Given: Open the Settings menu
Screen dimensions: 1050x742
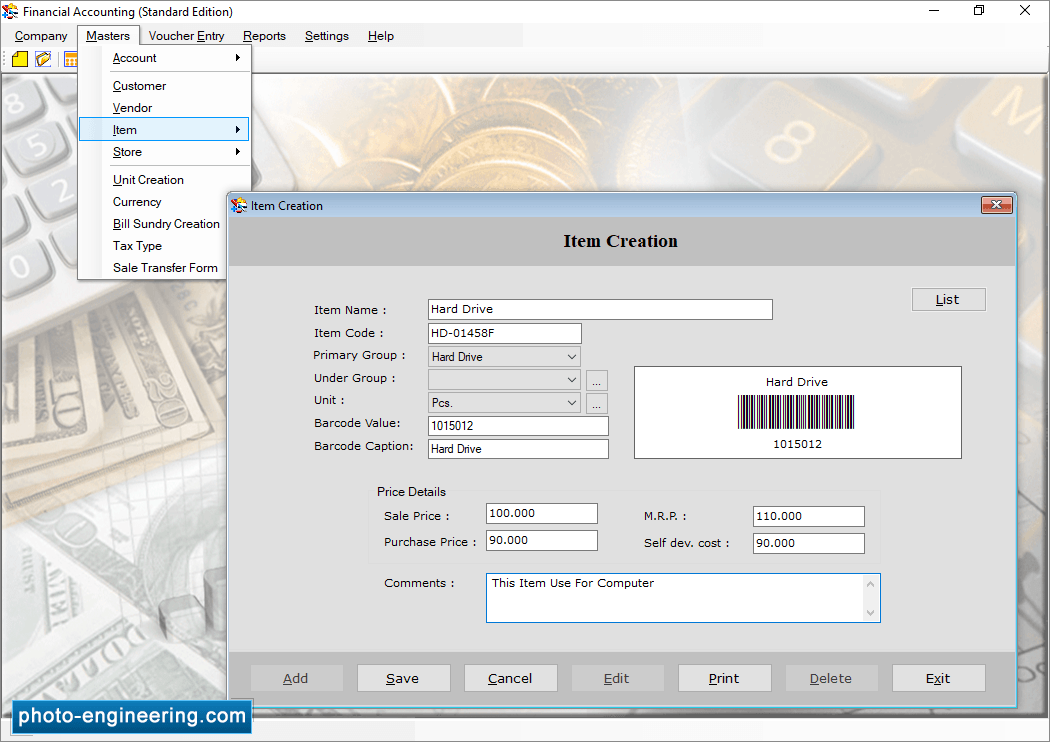Looking at the screenshot, I should 327,36.
